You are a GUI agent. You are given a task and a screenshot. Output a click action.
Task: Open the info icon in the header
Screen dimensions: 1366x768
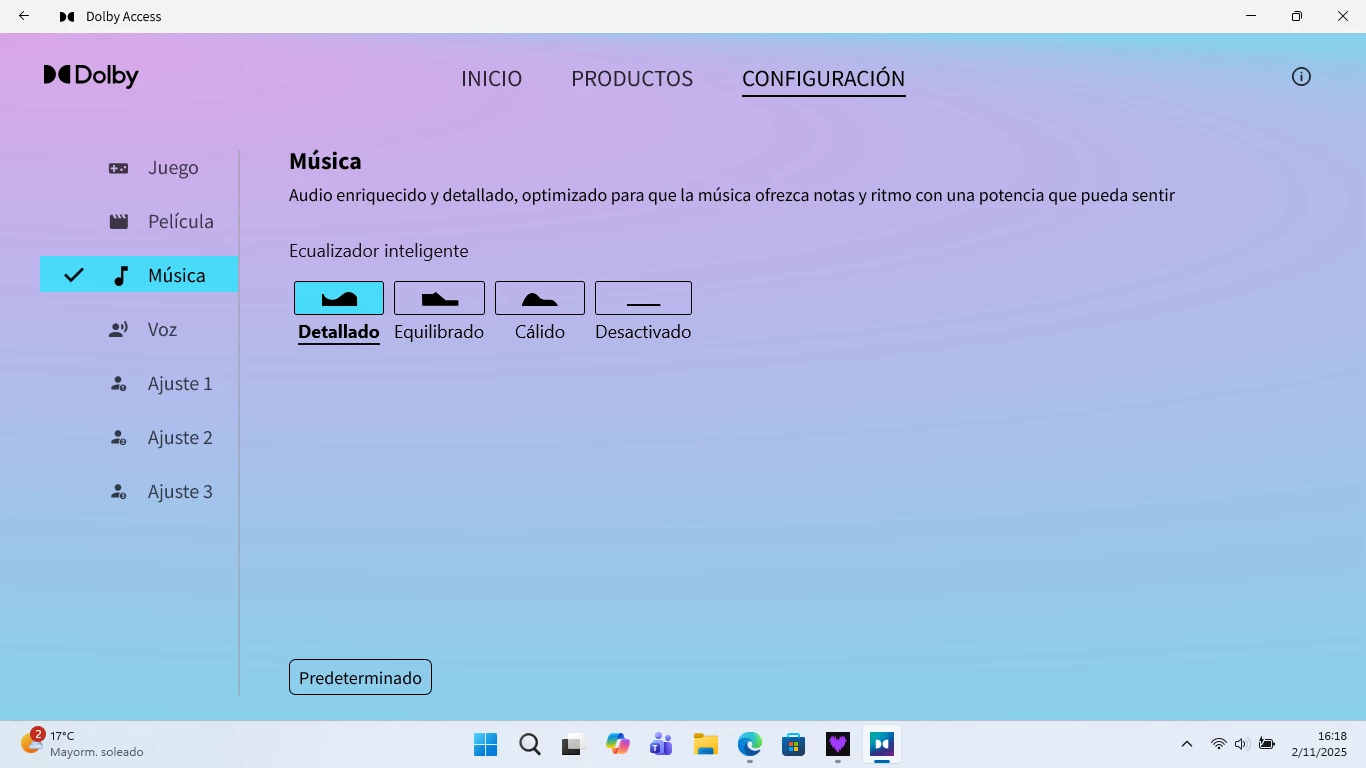[1301, 77]
